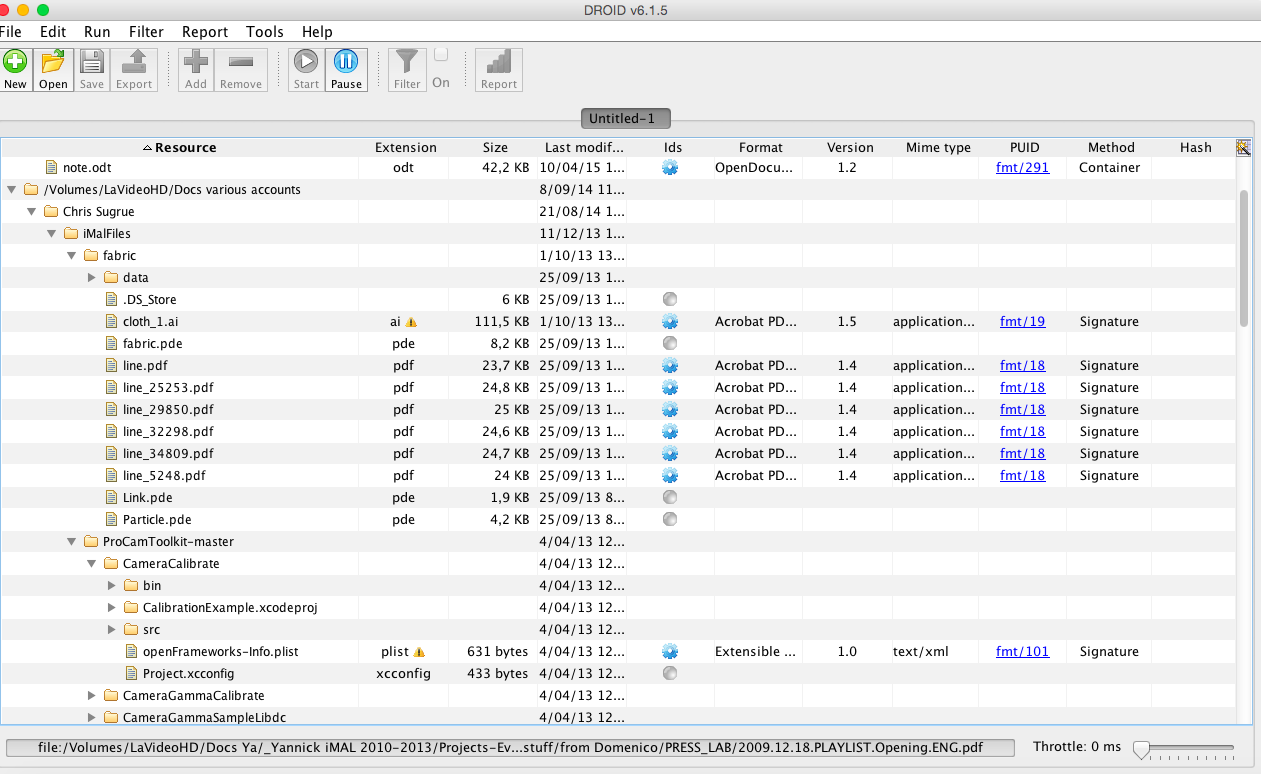Collapse the Chris Sugrue folder

point(32,212)
